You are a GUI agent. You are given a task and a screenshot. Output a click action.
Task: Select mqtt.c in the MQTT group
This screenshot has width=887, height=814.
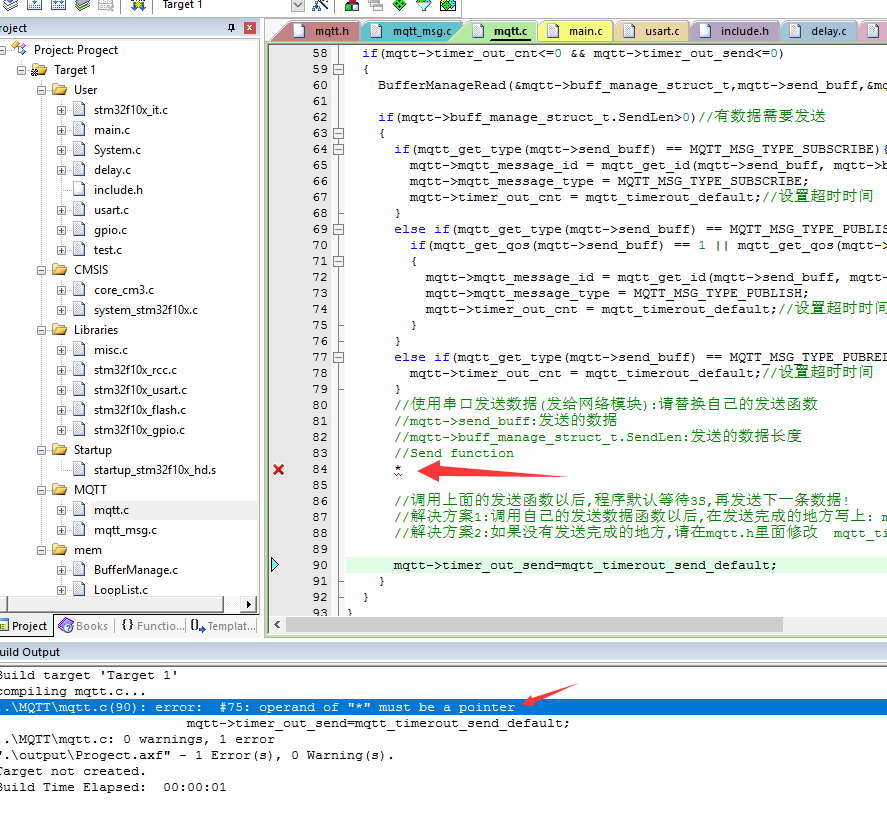[111, 510]
